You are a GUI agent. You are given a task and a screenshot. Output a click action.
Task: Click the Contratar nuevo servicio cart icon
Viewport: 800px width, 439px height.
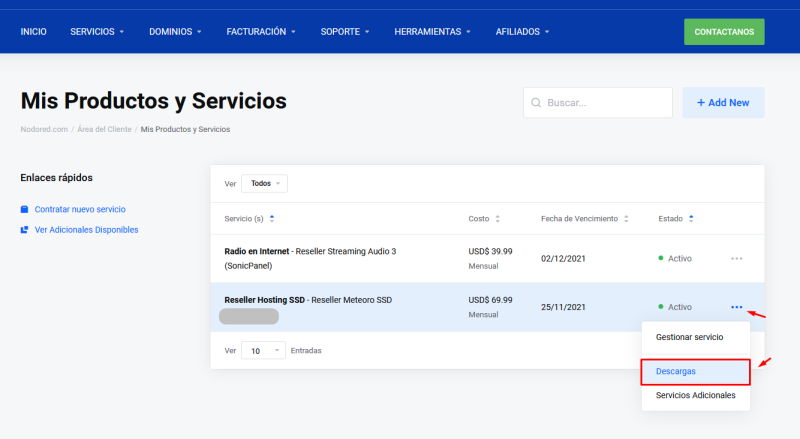(x=25, y=210)
